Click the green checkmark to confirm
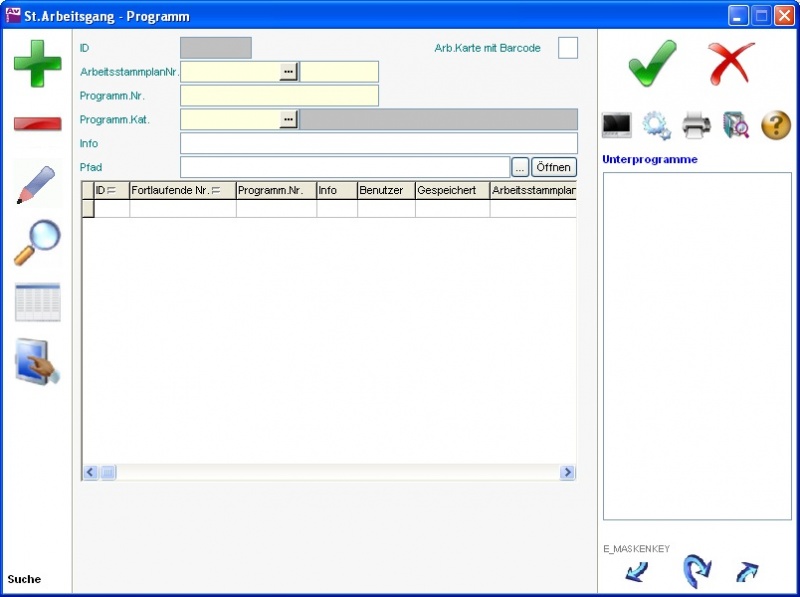800x597 pixels. (x=652, y=63)
